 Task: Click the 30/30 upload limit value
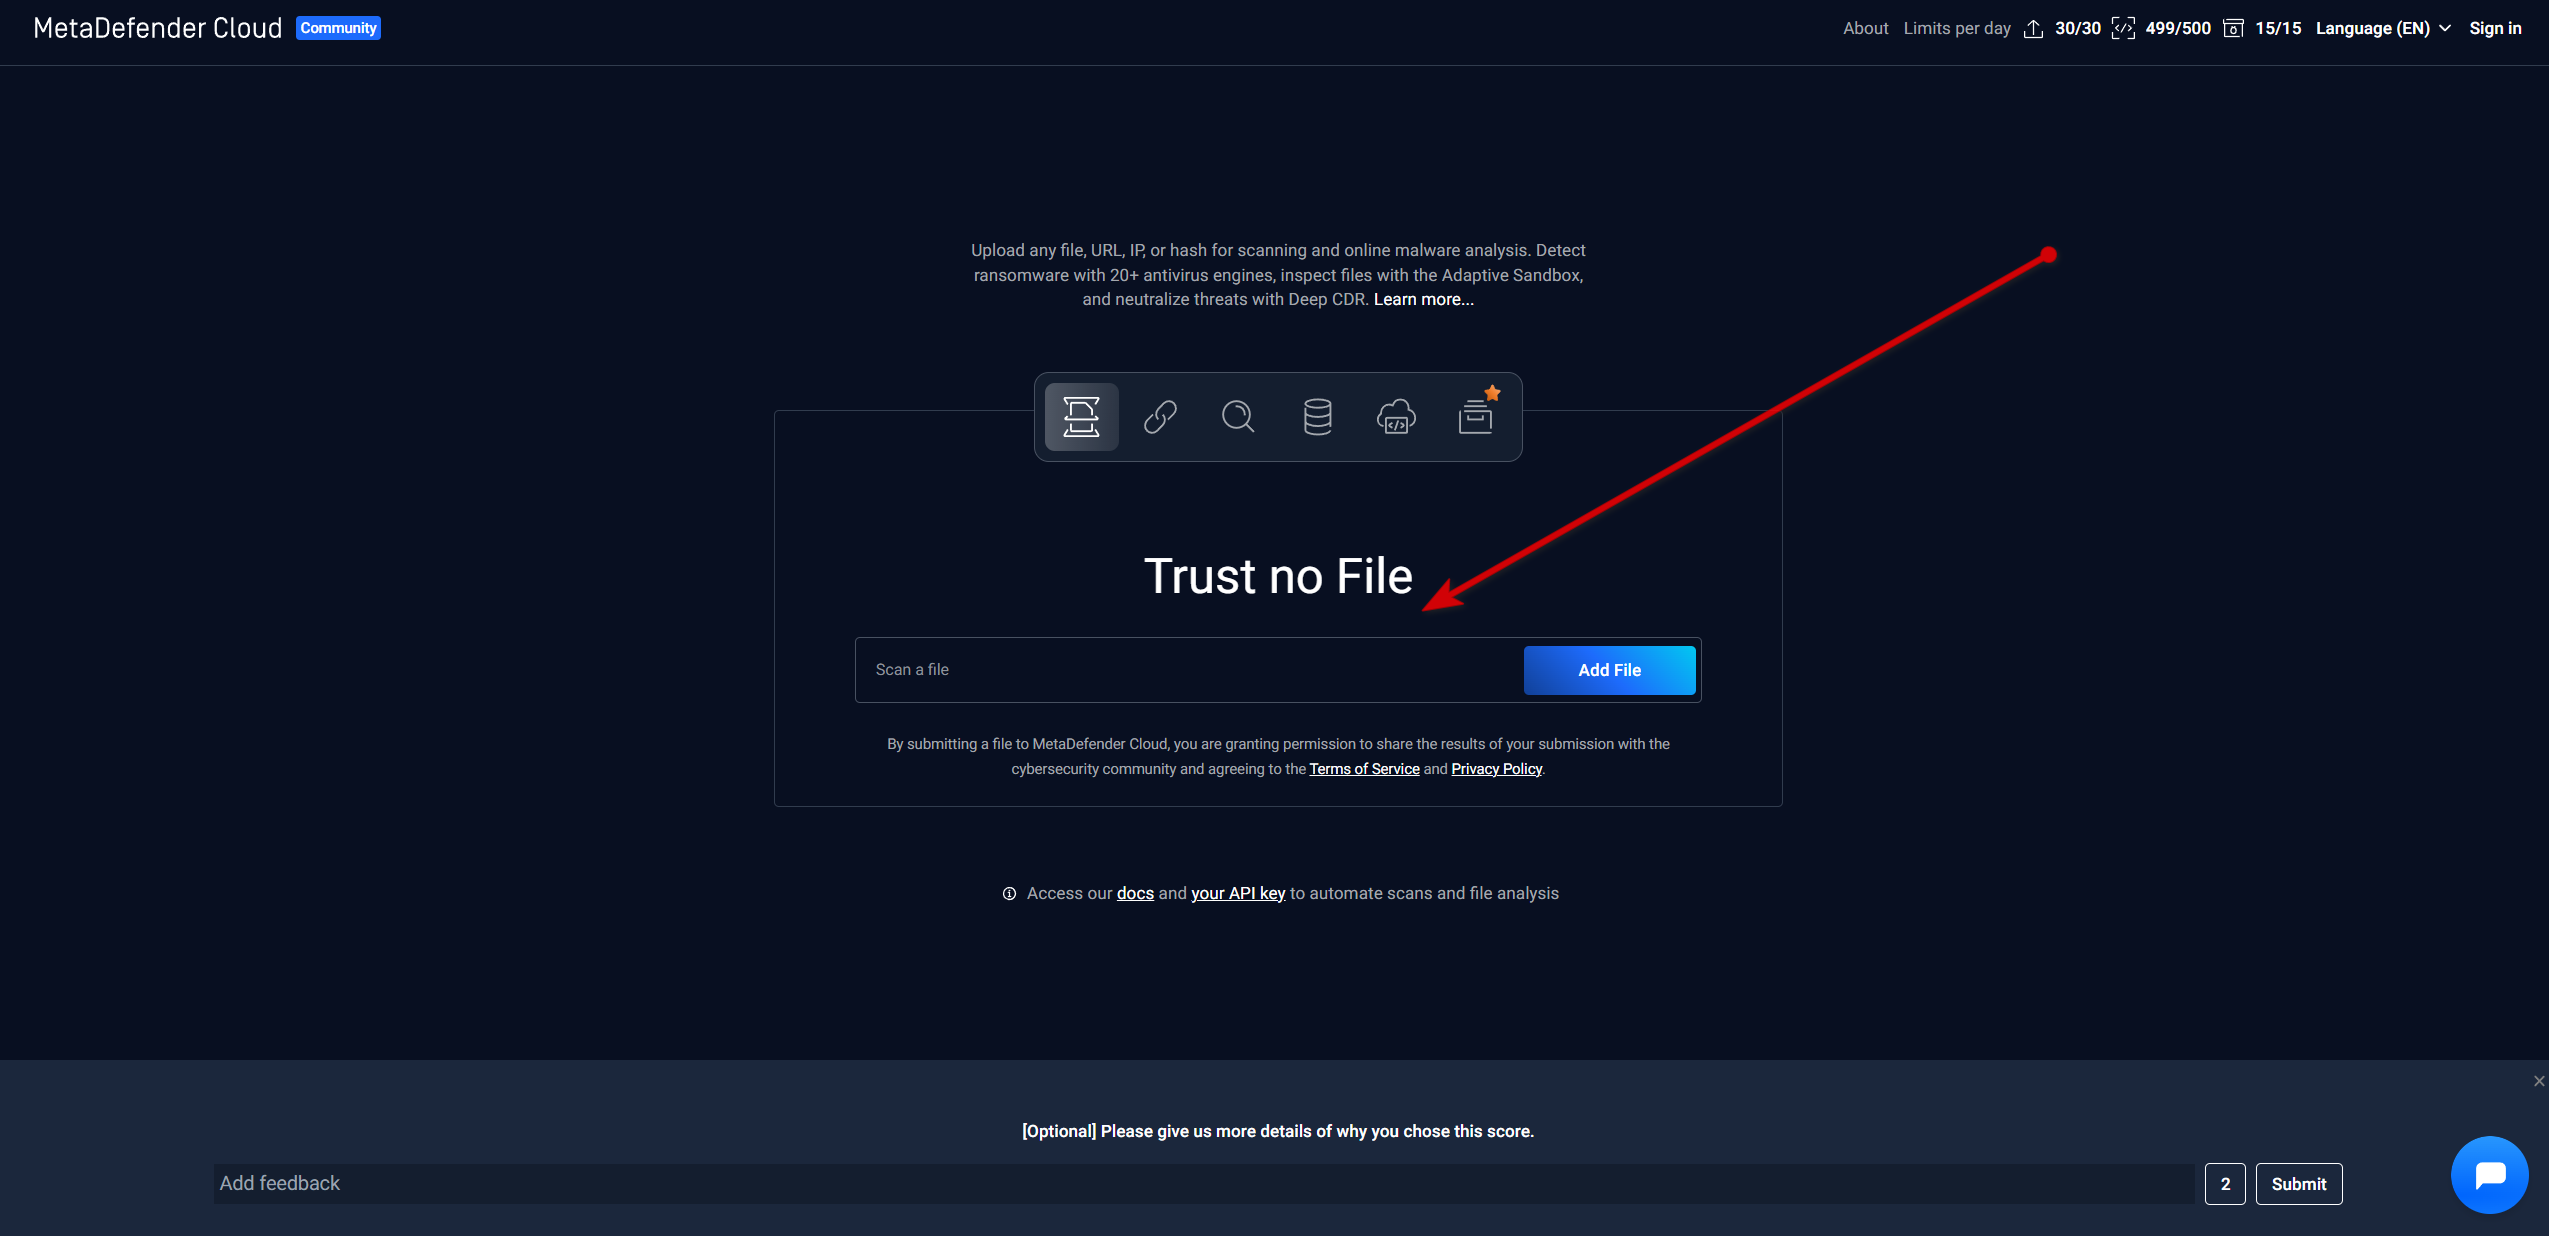[x=2077, y=28]
